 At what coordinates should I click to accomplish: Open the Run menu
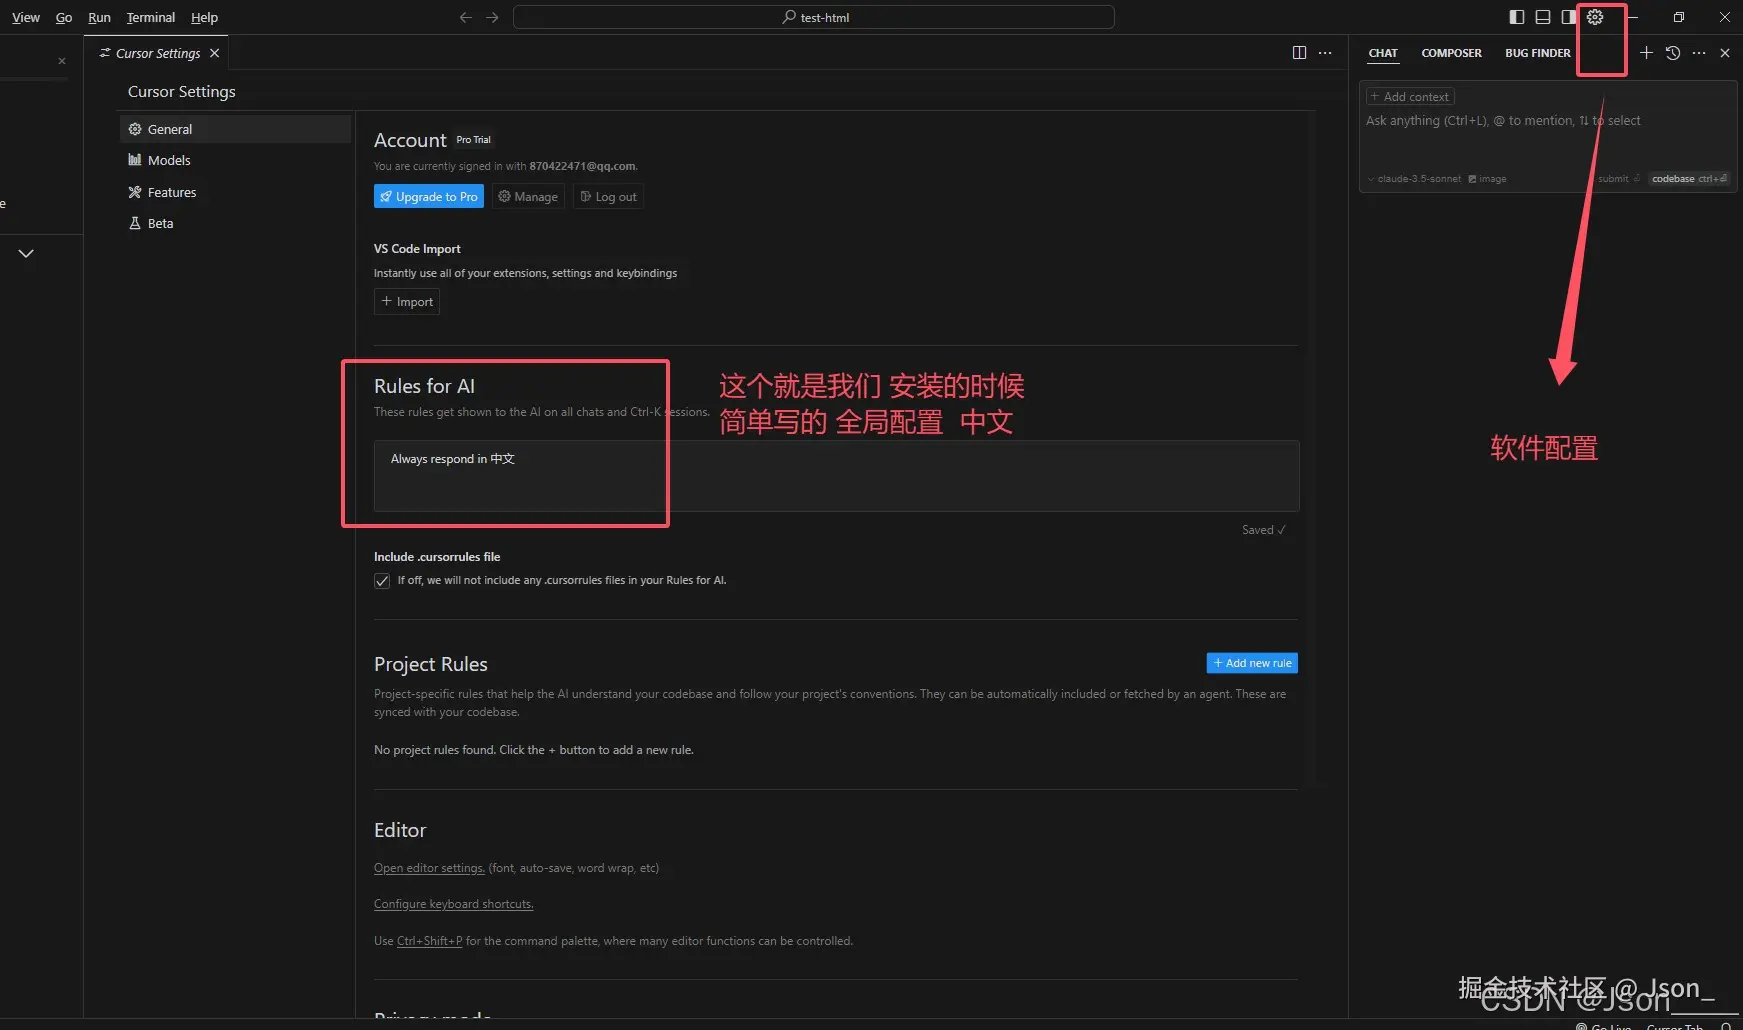99,17
